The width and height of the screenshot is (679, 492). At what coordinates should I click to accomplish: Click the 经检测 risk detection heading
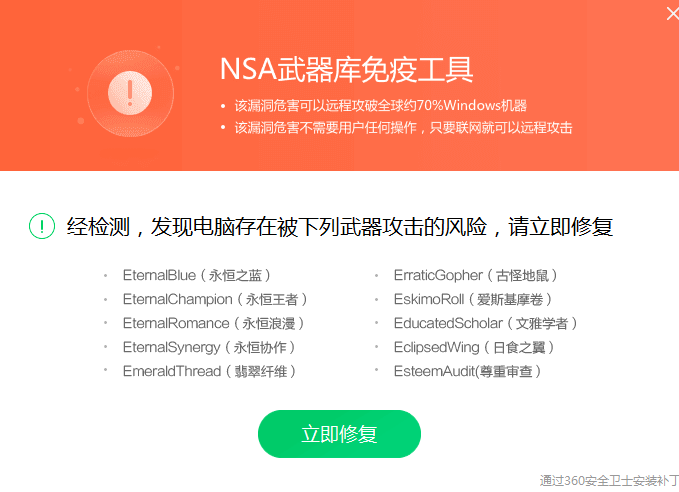pyautogui.click(x=340, y=227)
